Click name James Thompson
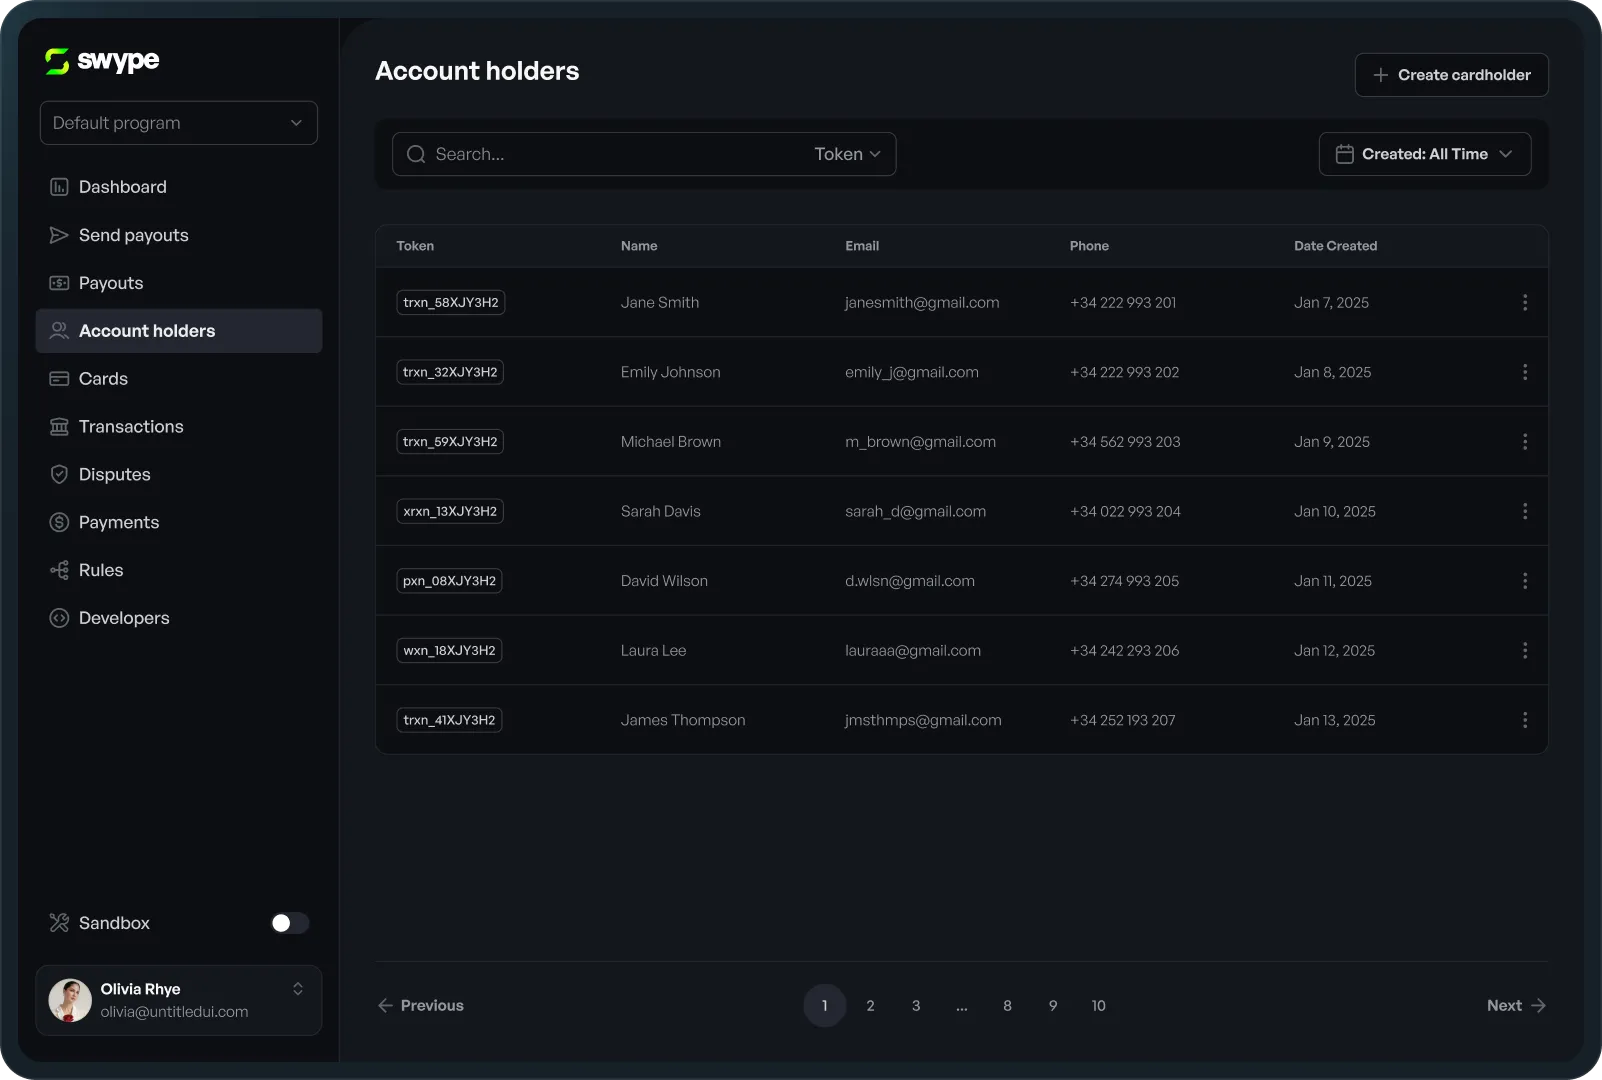 [x=683, y=720]
